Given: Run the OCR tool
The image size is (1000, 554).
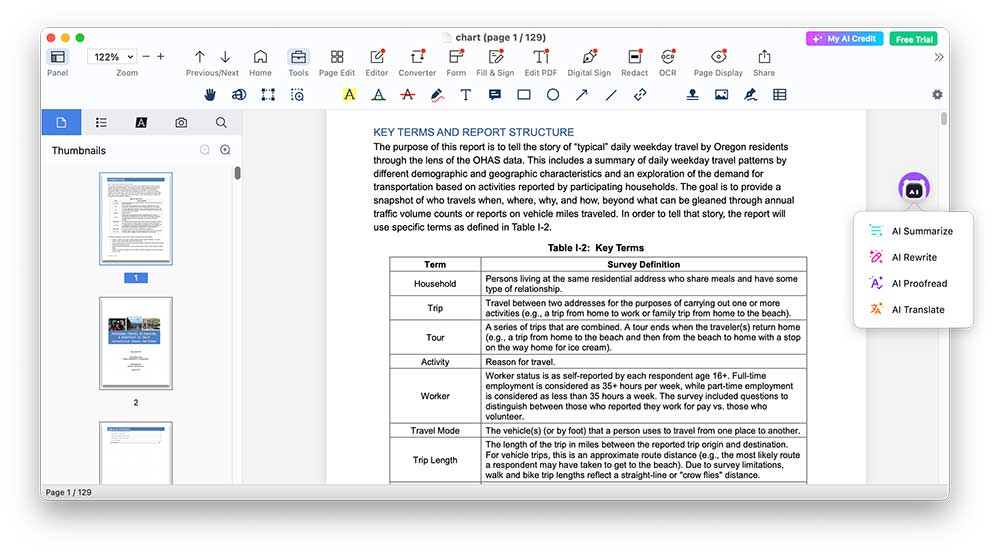Looking at the screenshot, I should [668, 62].
